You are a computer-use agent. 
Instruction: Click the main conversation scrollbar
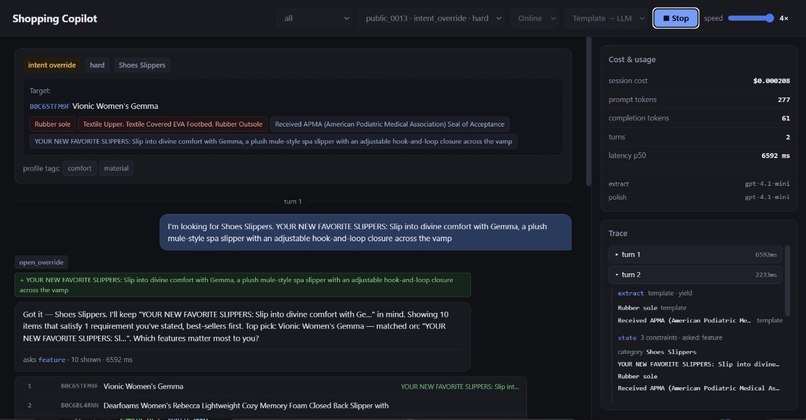pyautogui.click(x=589, y=112)
